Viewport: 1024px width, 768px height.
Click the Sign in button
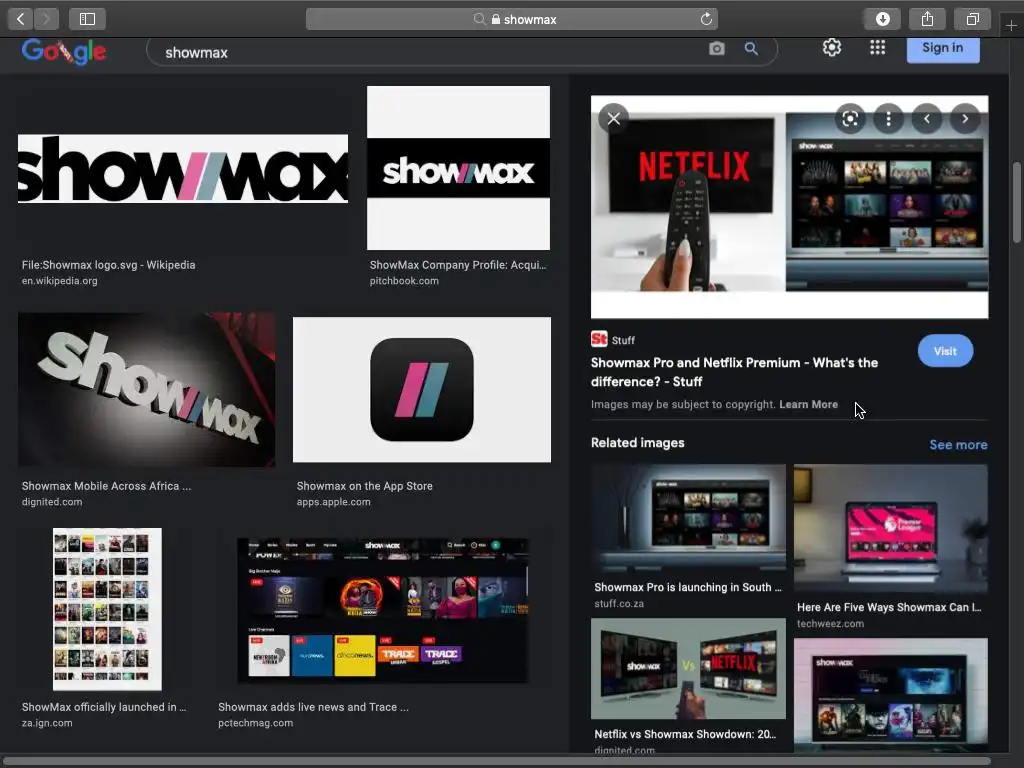[942, 48]
